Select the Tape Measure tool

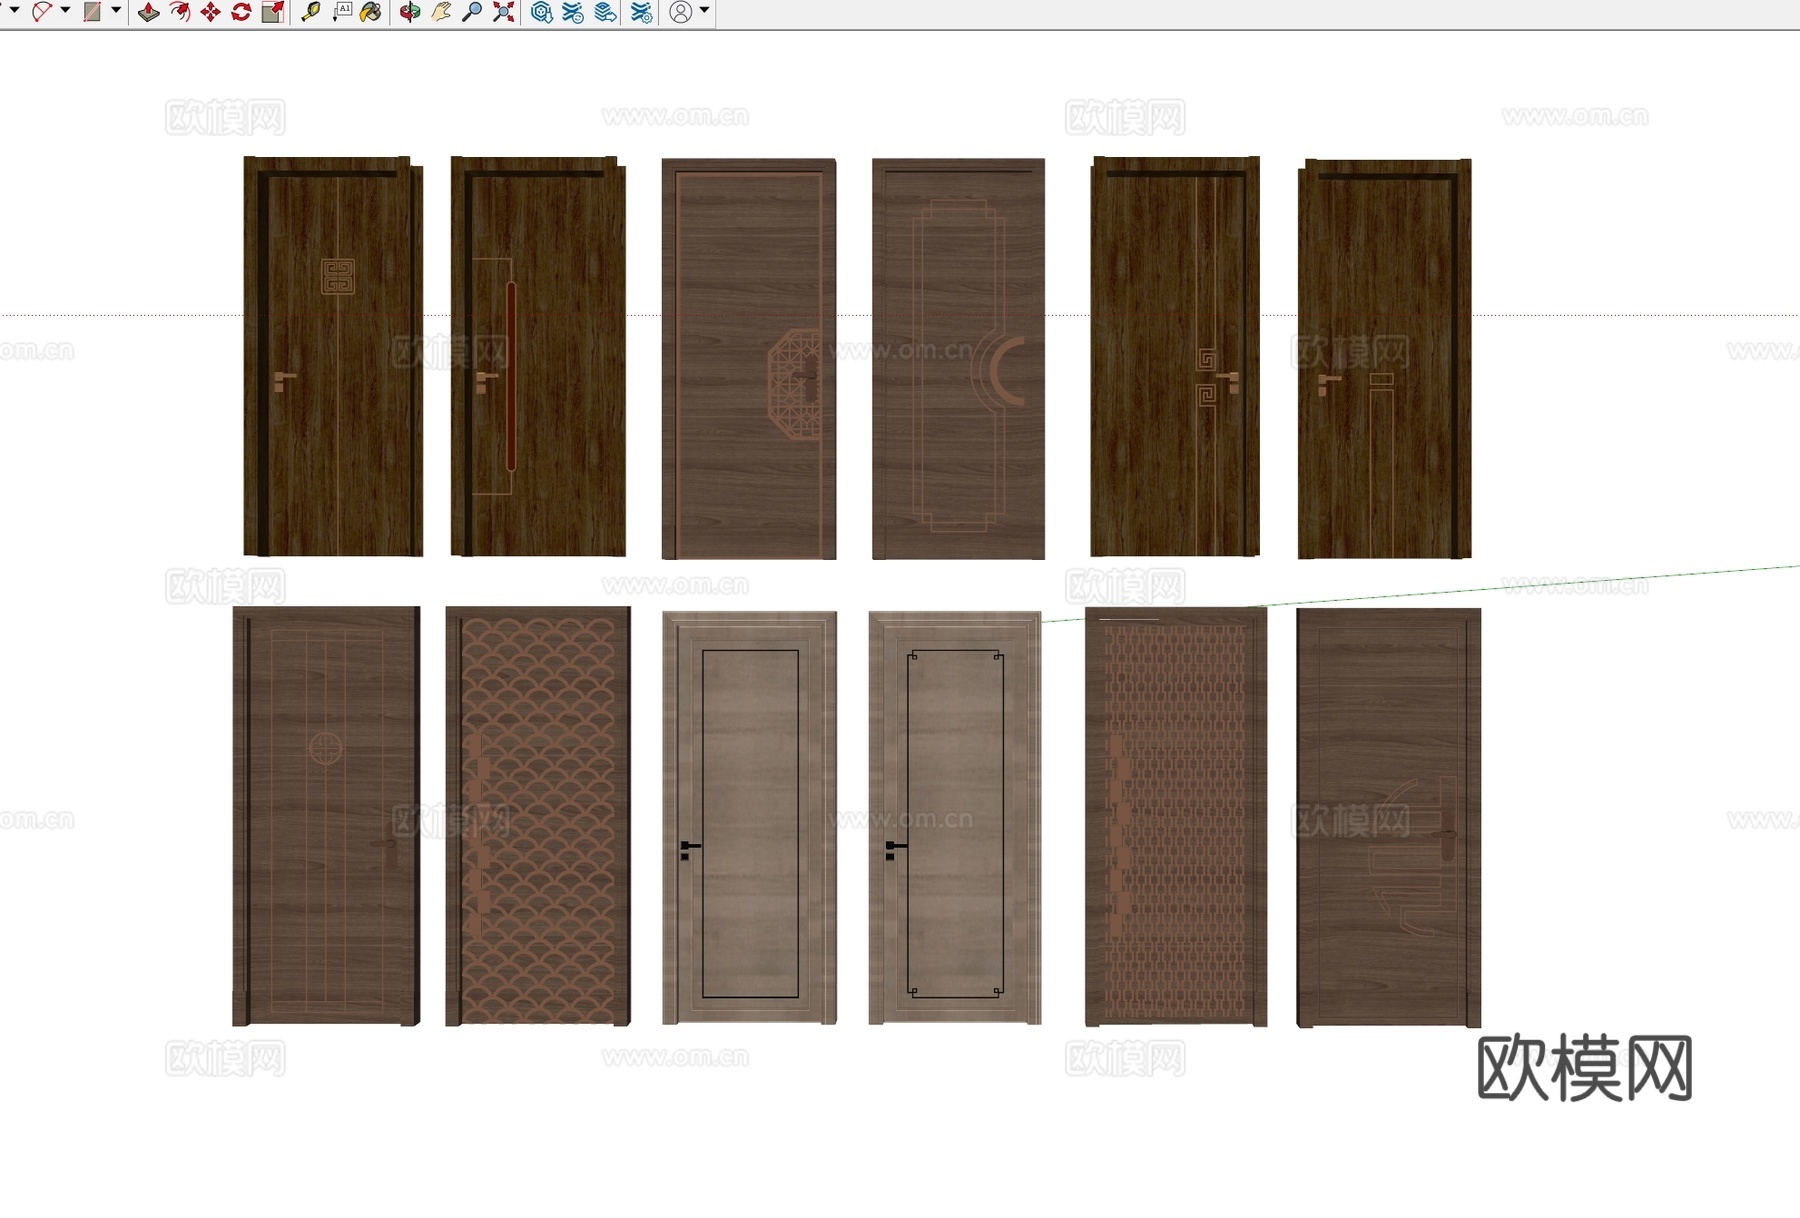pos(311,12)
